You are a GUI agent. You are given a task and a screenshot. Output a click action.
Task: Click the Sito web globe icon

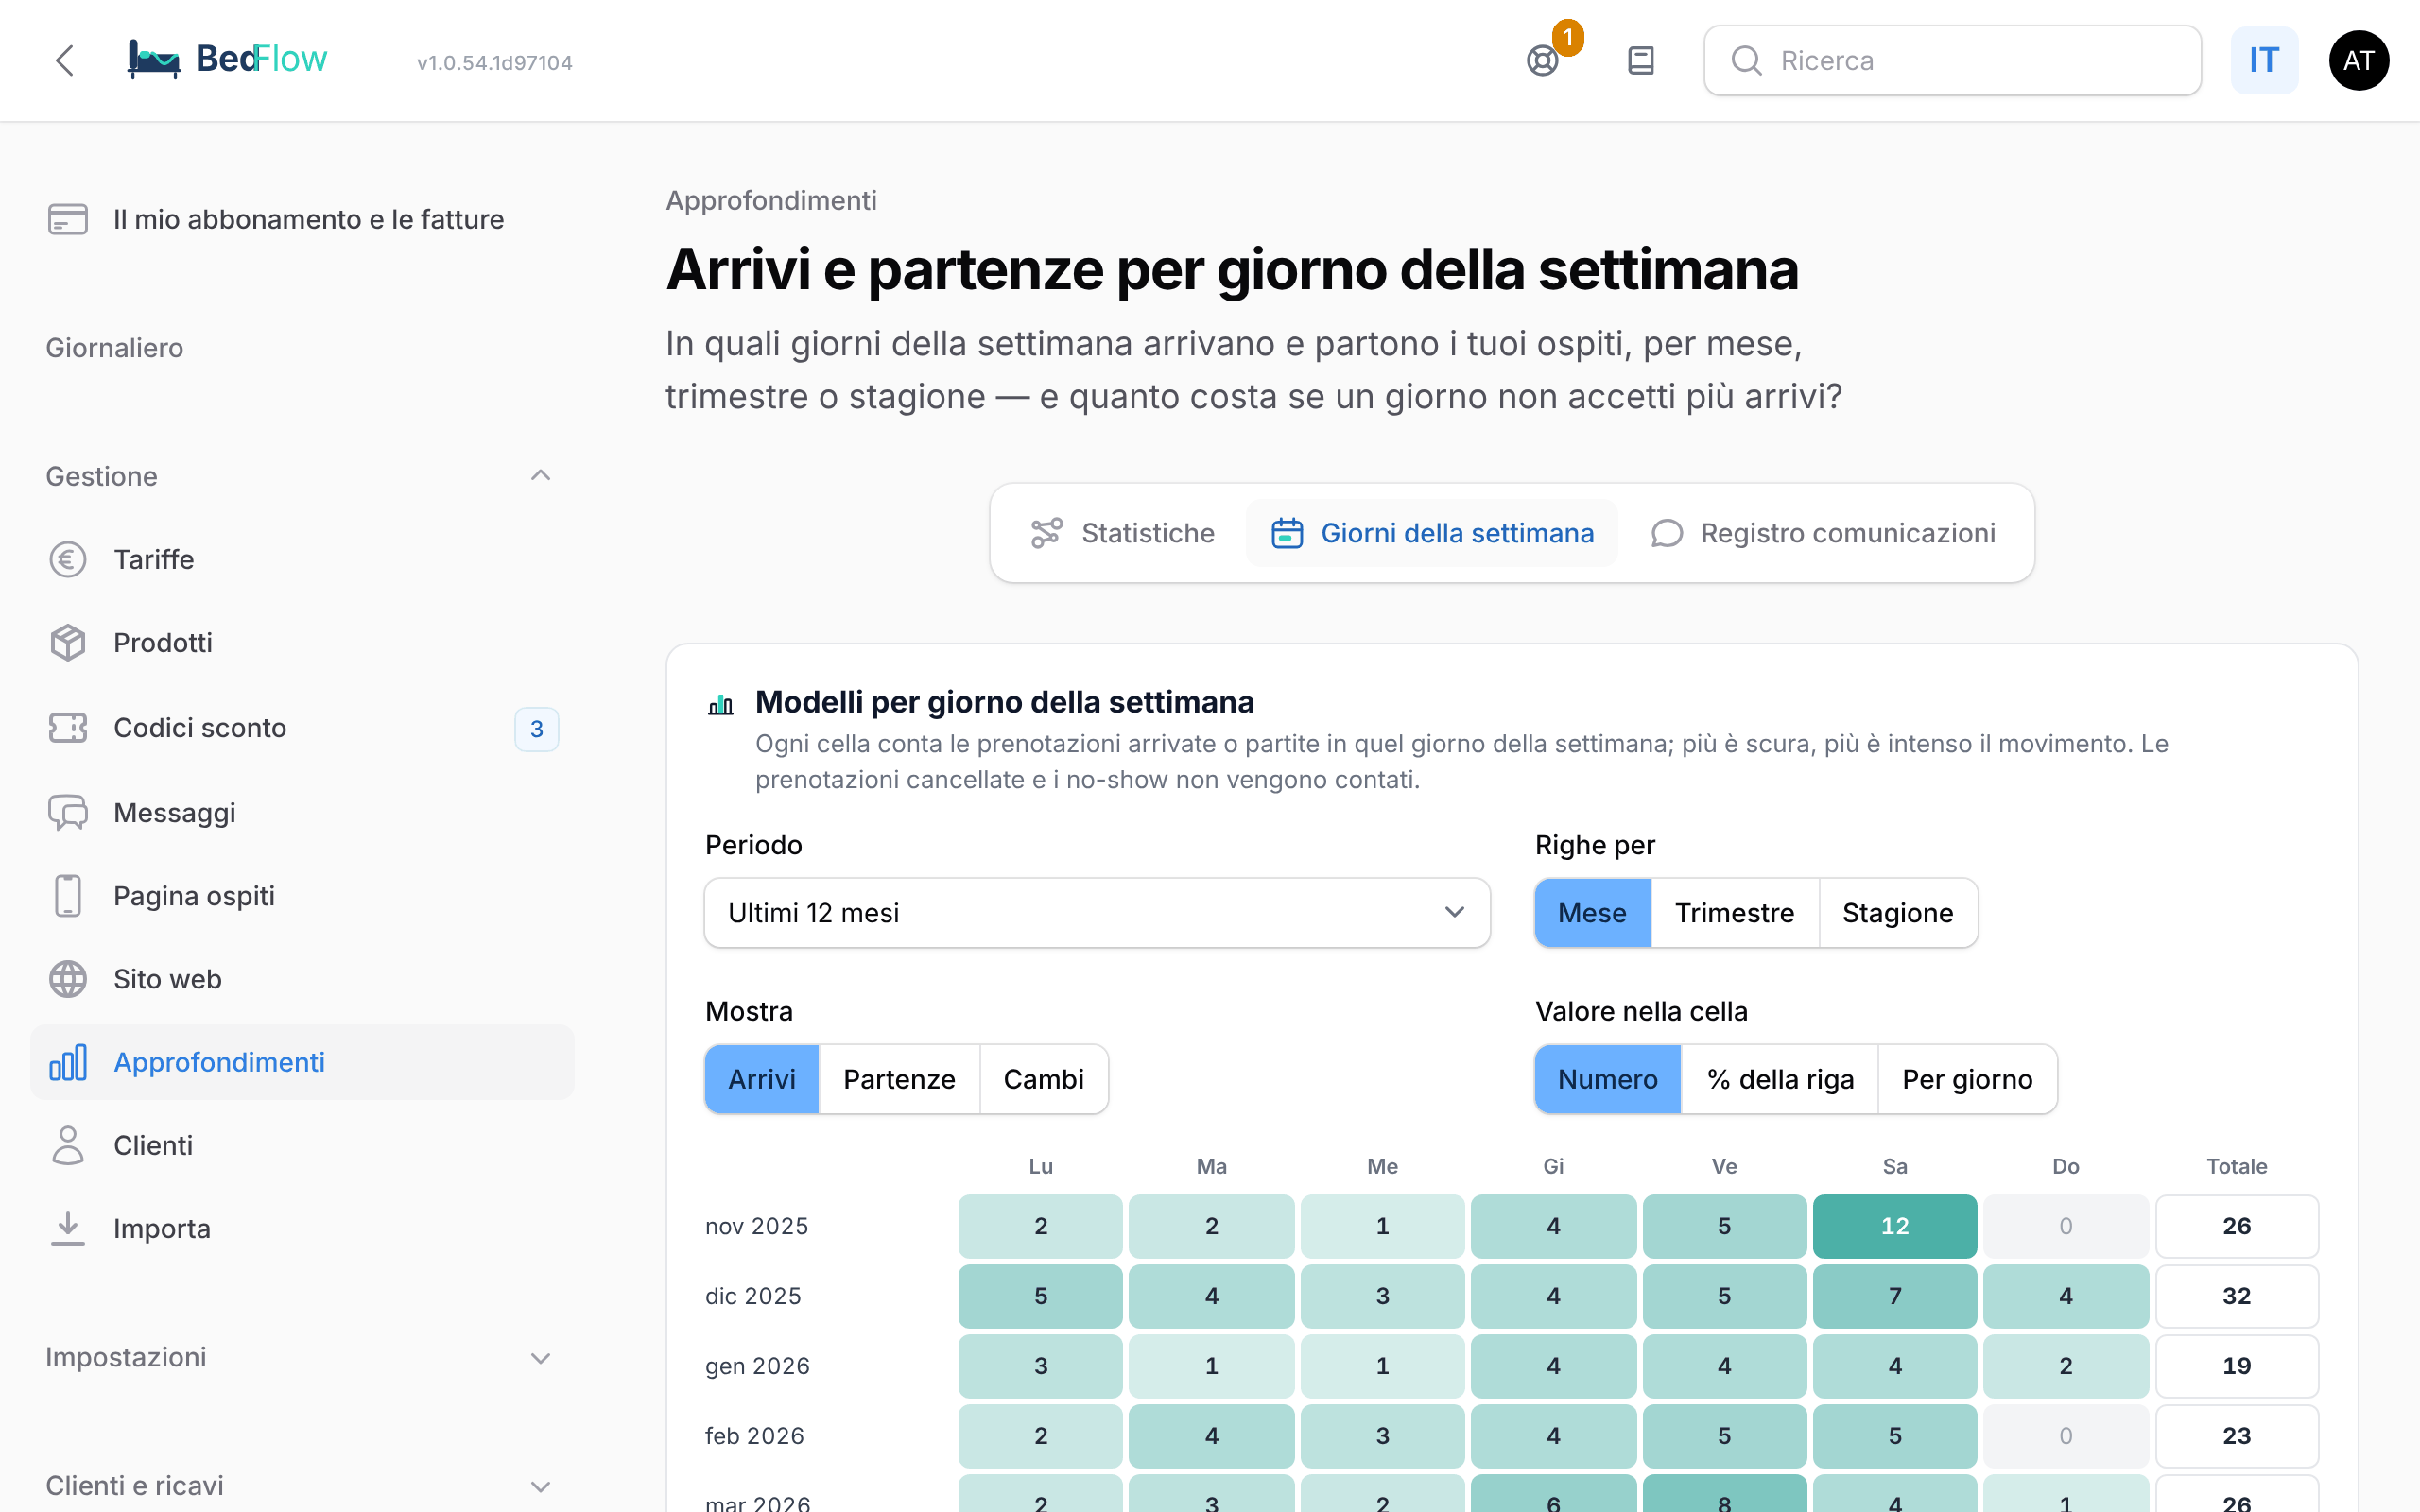pyautogui.click(x=68, y=979)
